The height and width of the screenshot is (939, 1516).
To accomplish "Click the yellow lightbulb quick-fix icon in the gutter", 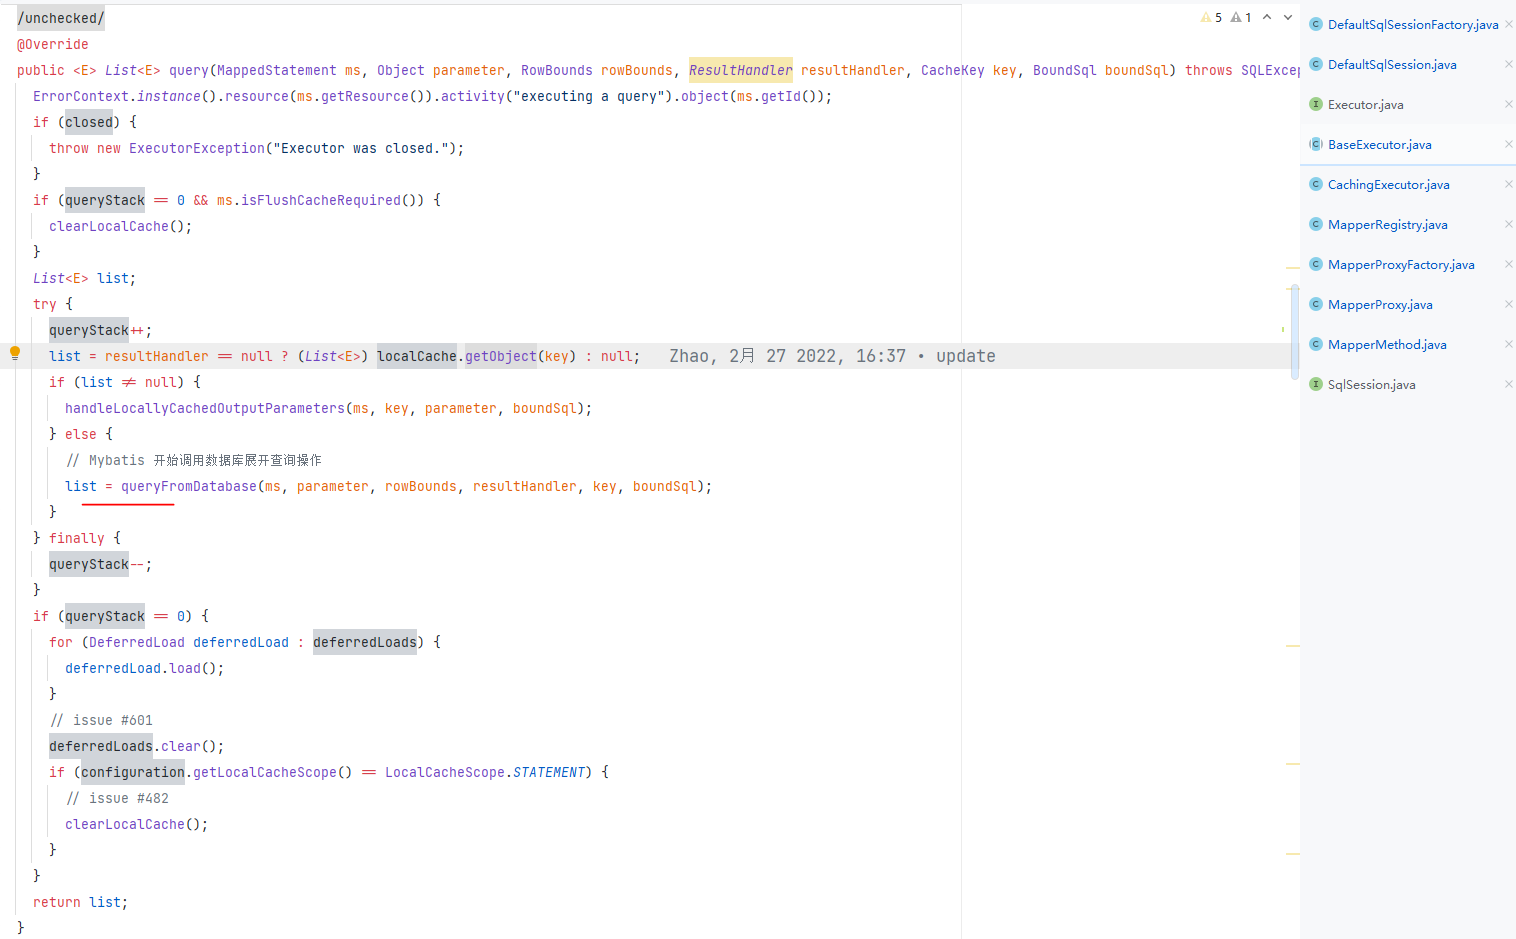I will [15, 352].
